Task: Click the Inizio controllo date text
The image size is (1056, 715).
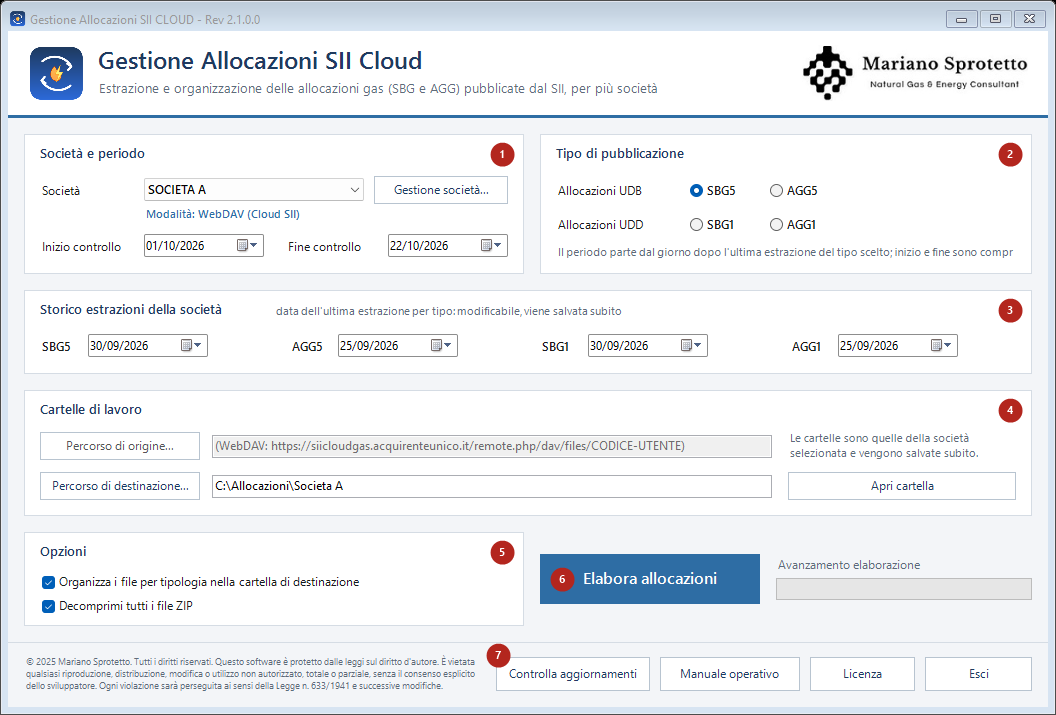Action: coord(175,246)
